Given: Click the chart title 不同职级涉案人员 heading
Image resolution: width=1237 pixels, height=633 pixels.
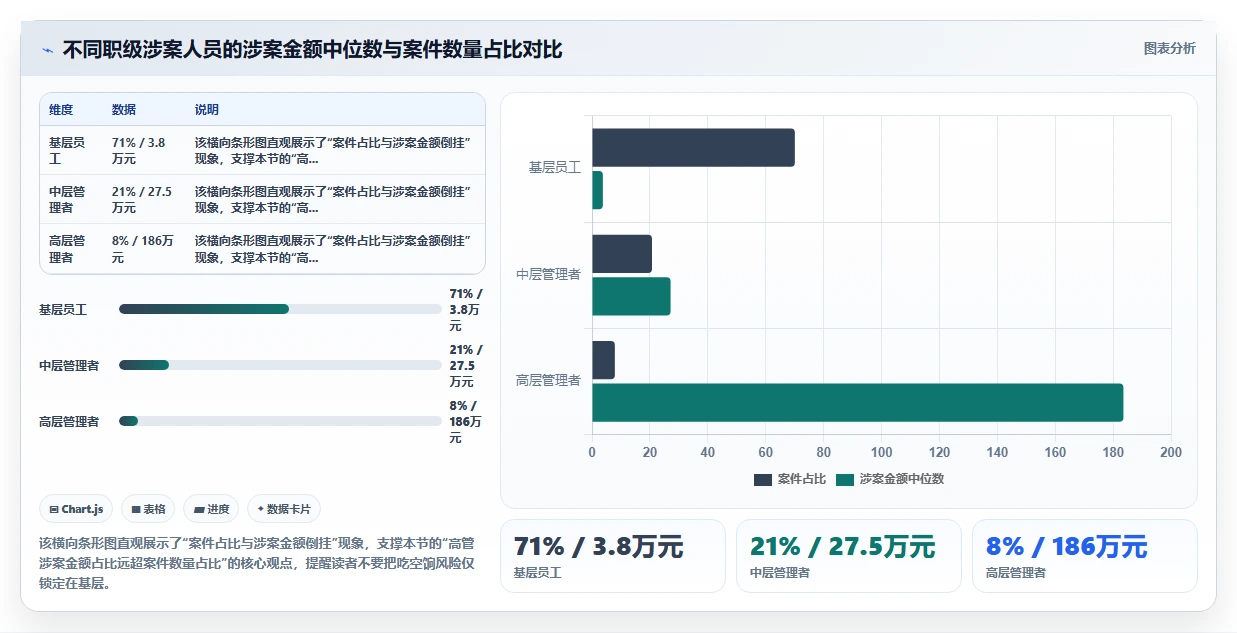Looking at the screenshot, I should [312, 50].
